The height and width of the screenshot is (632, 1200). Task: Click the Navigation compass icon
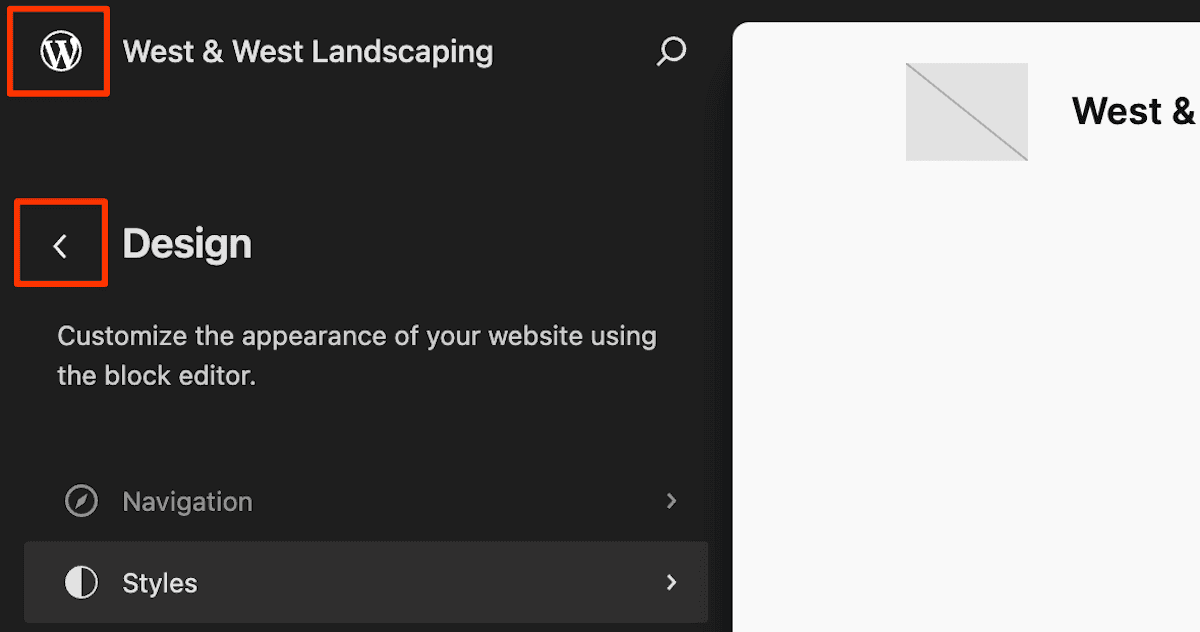[81, 501]
